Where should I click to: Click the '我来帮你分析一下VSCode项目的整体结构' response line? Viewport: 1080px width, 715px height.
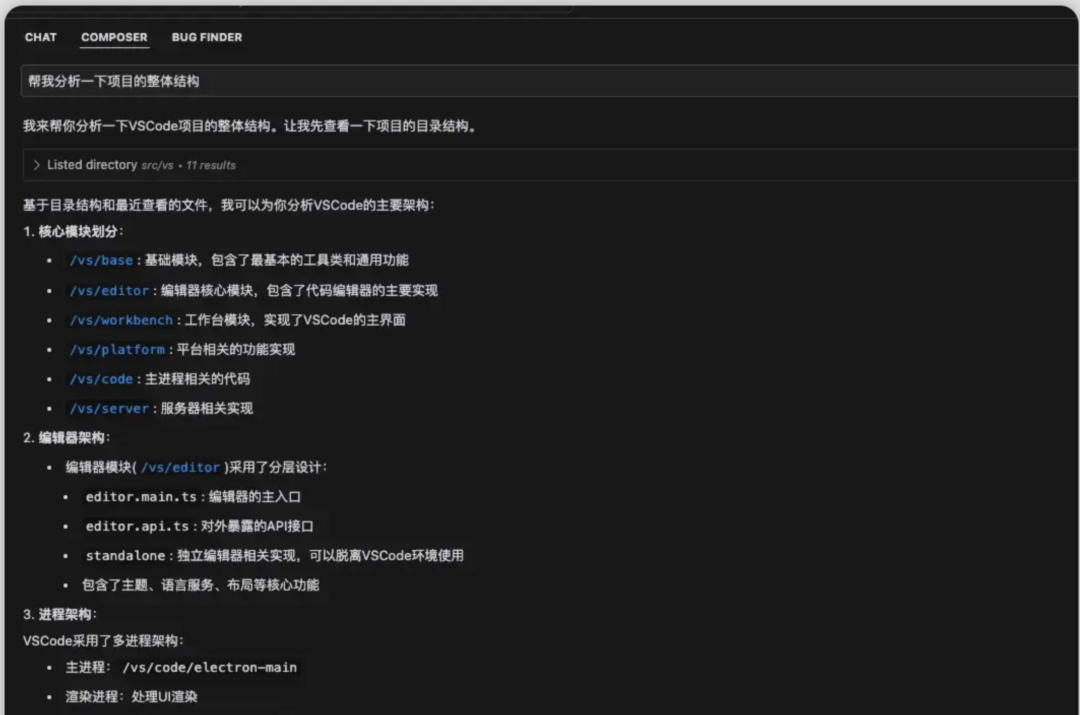click(x=249, y=126)
